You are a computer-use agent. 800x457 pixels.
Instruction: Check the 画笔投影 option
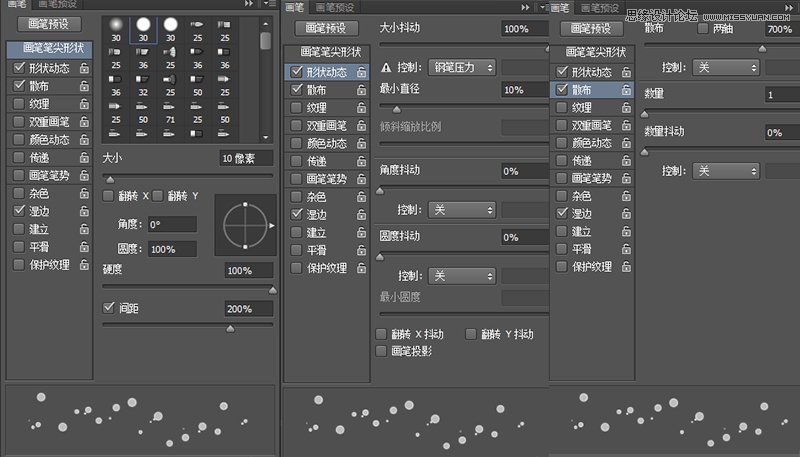click(381, 351)
